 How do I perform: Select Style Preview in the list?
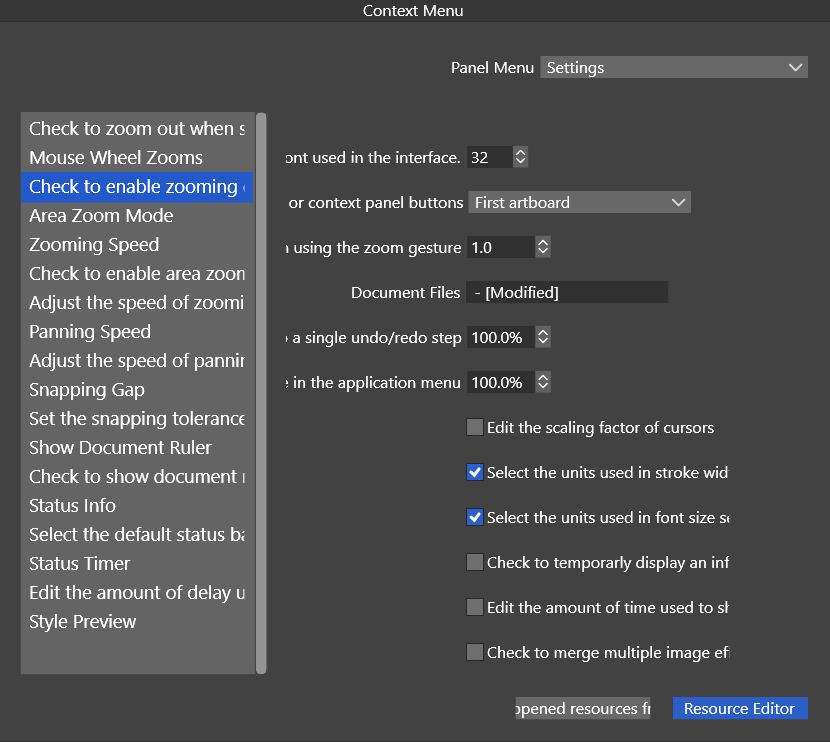coord(83,622)
